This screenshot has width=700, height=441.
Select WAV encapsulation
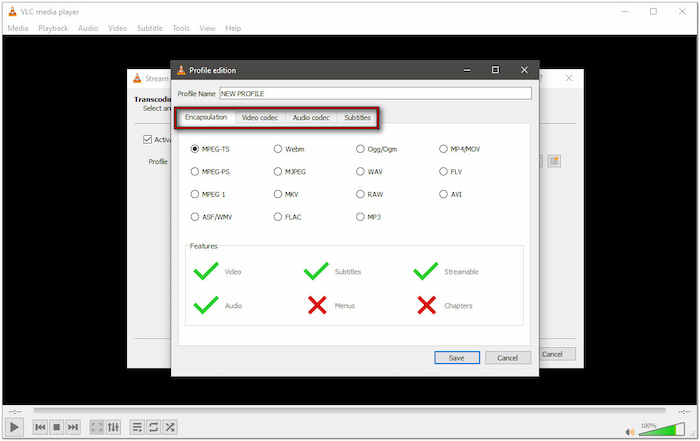(x=369, y=172)
